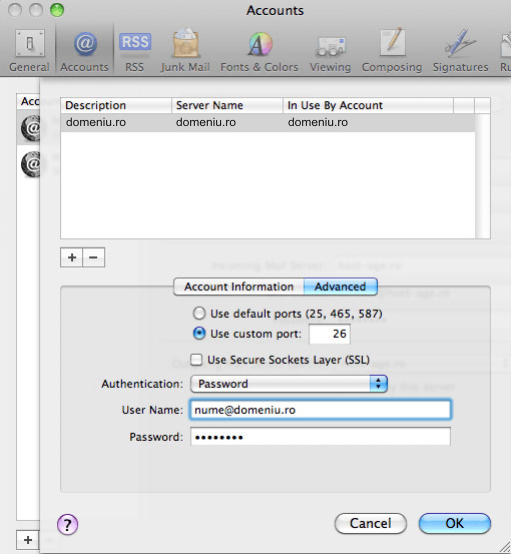Click the Password input field
Image resolution: width=511 pixels, height=554 pixels.
[x=320, y=437]
